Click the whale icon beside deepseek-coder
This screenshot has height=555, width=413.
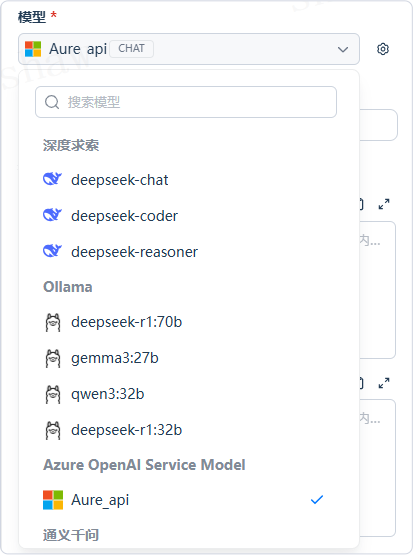[52, 215]
